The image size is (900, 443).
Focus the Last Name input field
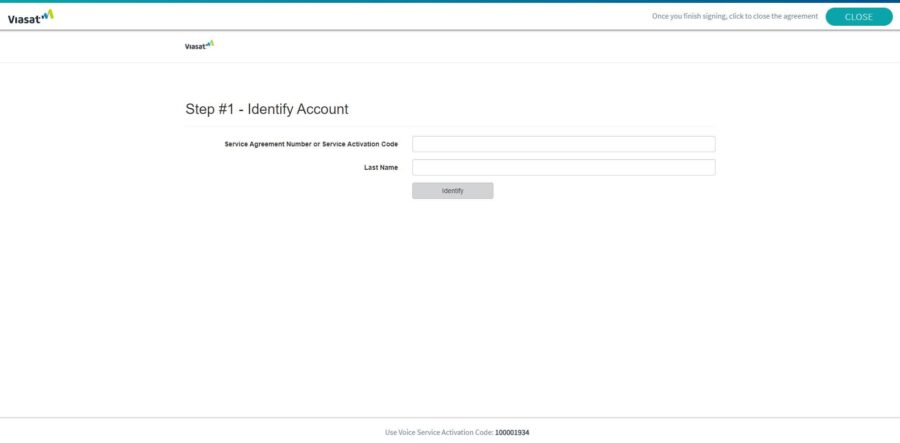pyautogui.click(x=564, y=168)
